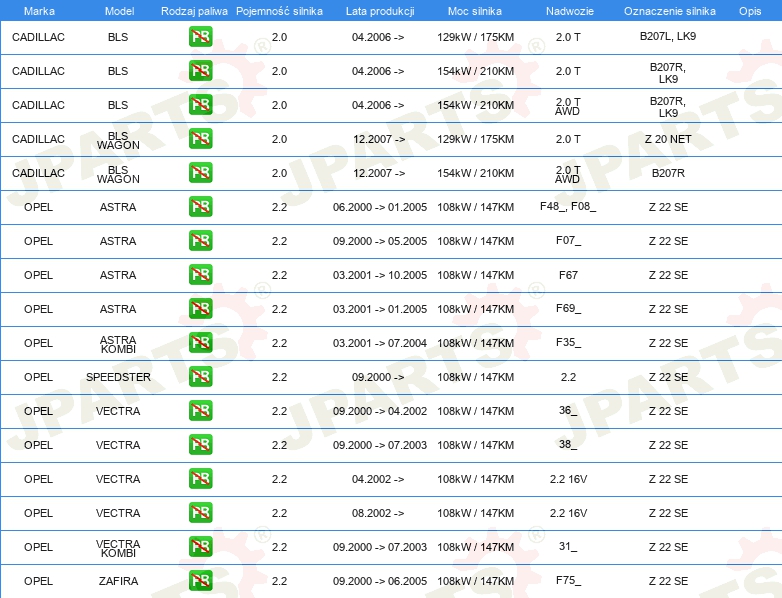Click fuel icon in Vectra 08.2002 row

coord(200,513)
